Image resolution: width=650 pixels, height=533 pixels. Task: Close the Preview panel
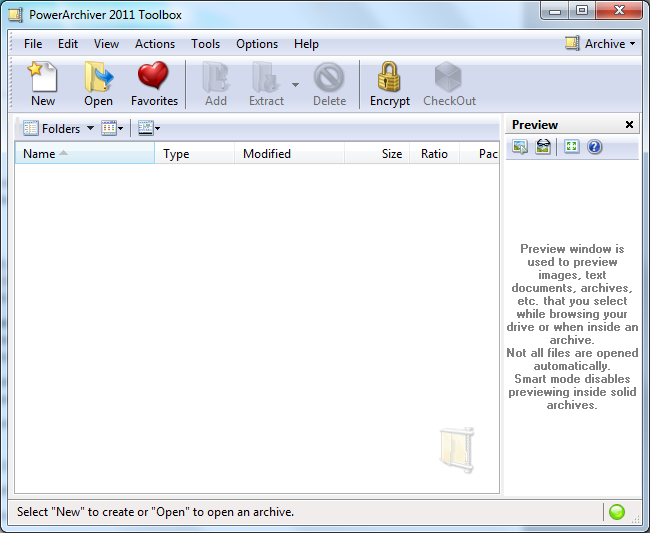(x=629, y=124)
